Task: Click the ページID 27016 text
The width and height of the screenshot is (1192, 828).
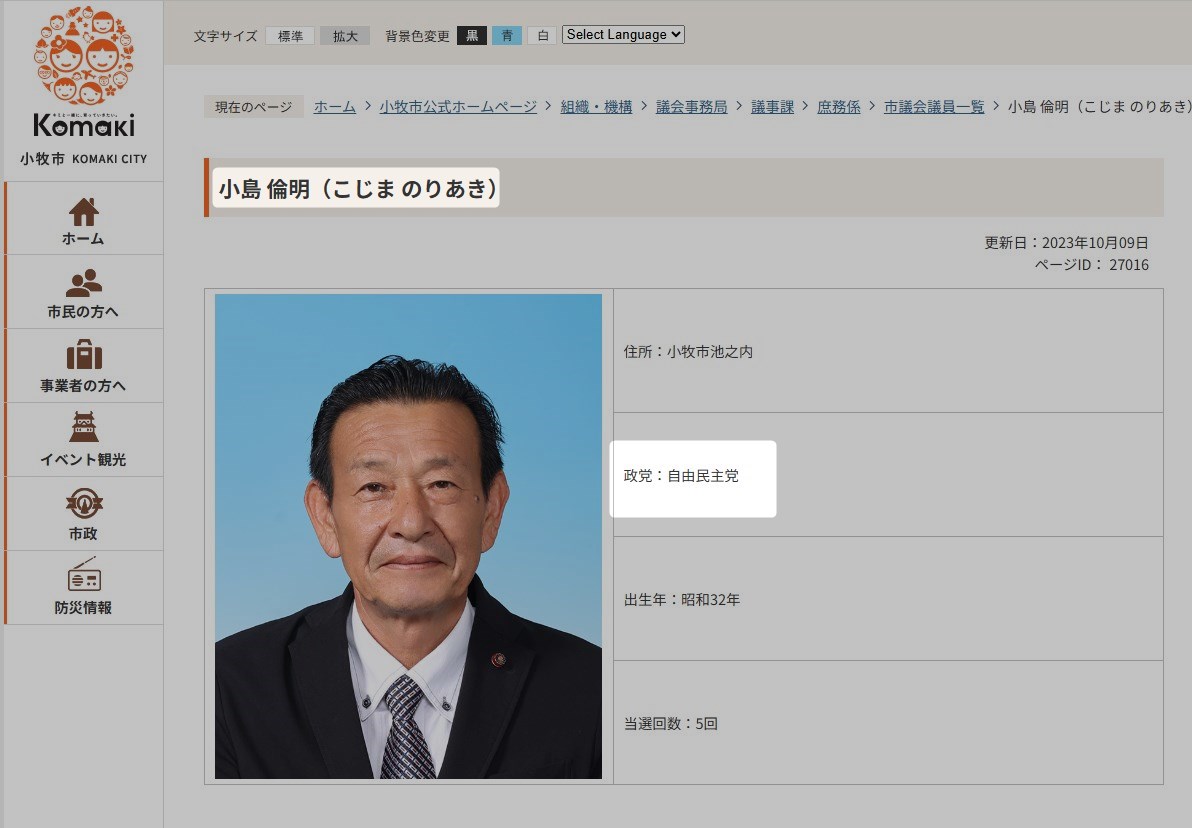Action: (1091, 265)
